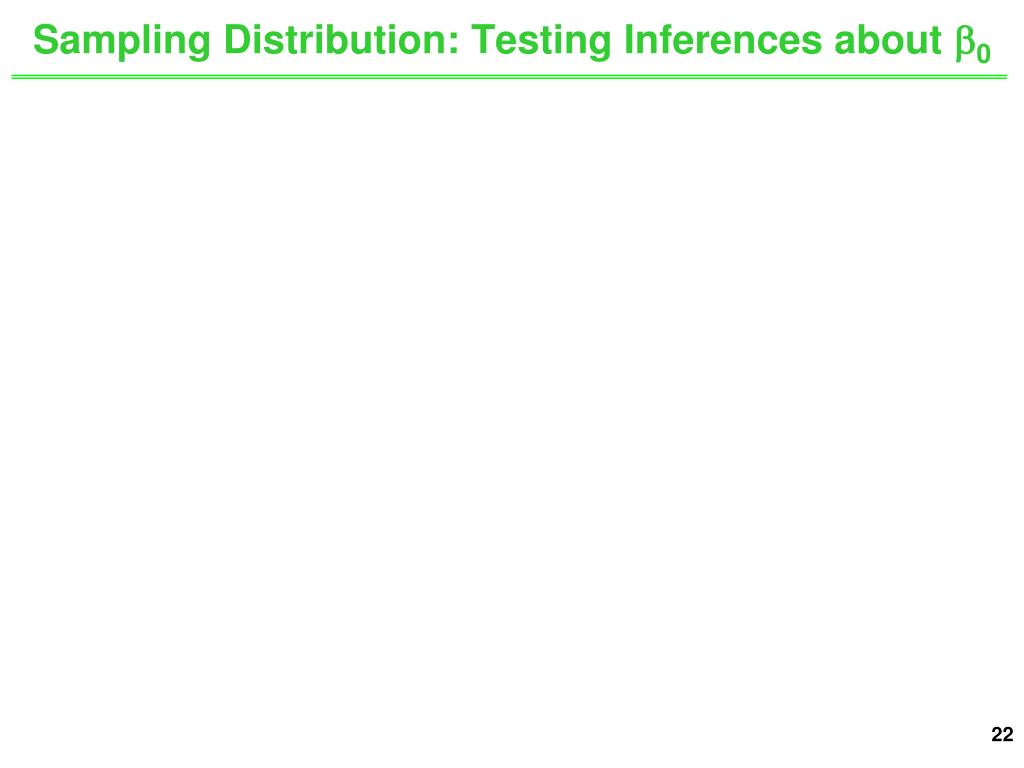Click the last letter "g" of "Sampling"
1024x768 pixels.
[x=201, y=47]
